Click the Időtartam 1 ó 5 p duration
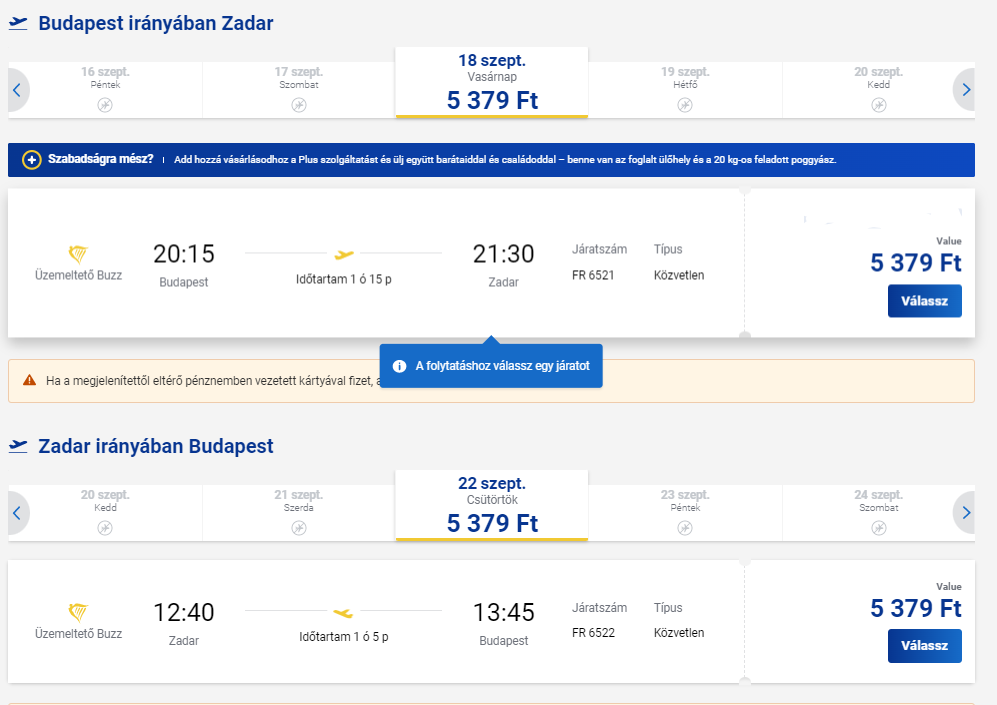This screenshot has width=997, height=705. click(343, 637)
